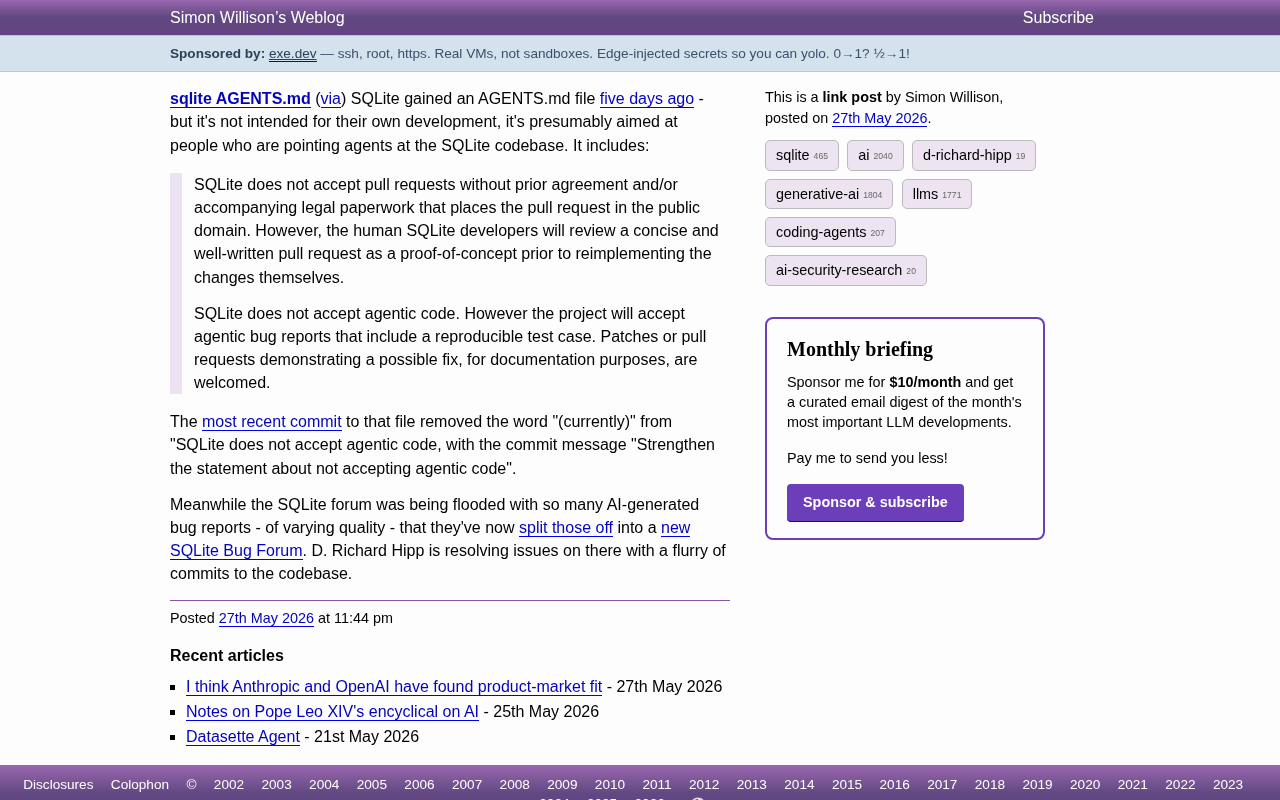Click the footer 'Posted 27th May 2026' date link

click(x=266, y=618)
